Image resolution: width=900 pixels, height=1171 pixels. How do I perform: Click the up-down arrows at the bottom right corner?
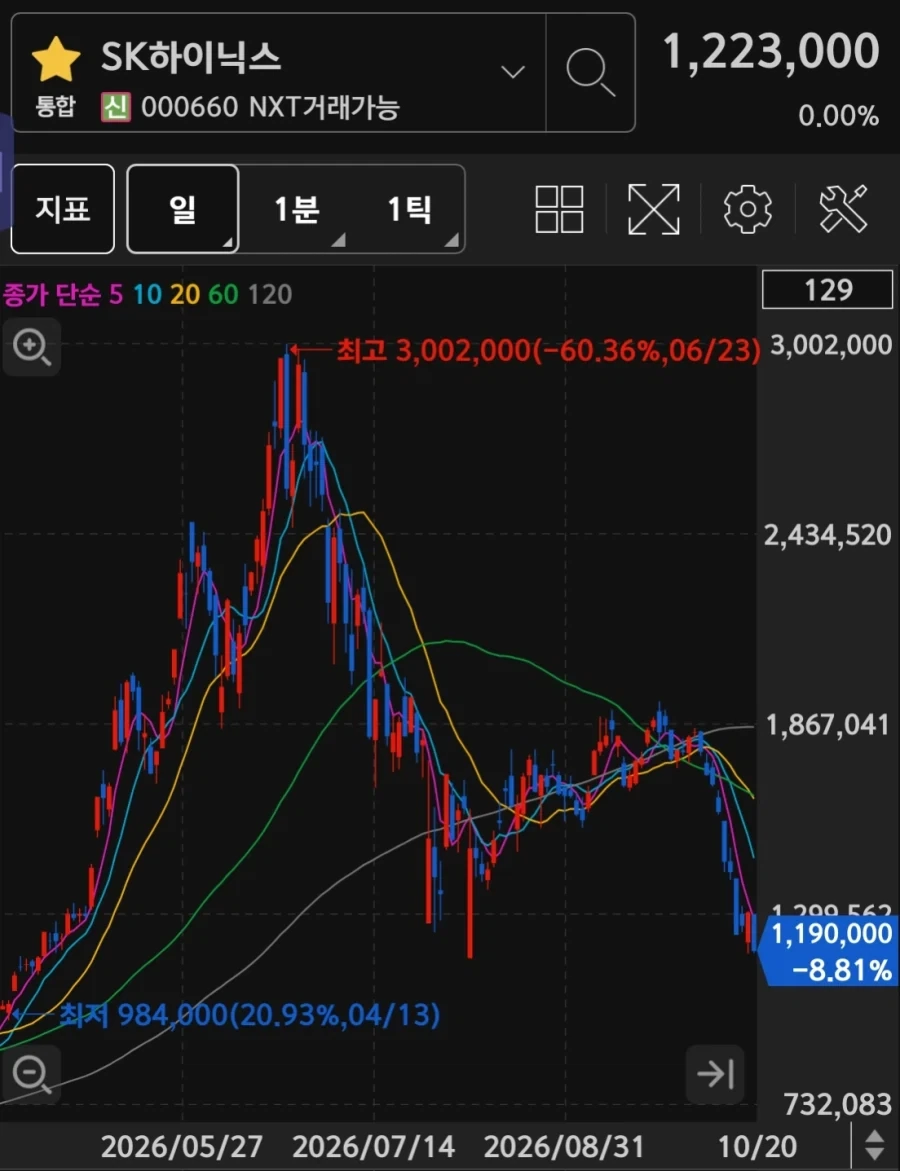(x=875, y=1146)
